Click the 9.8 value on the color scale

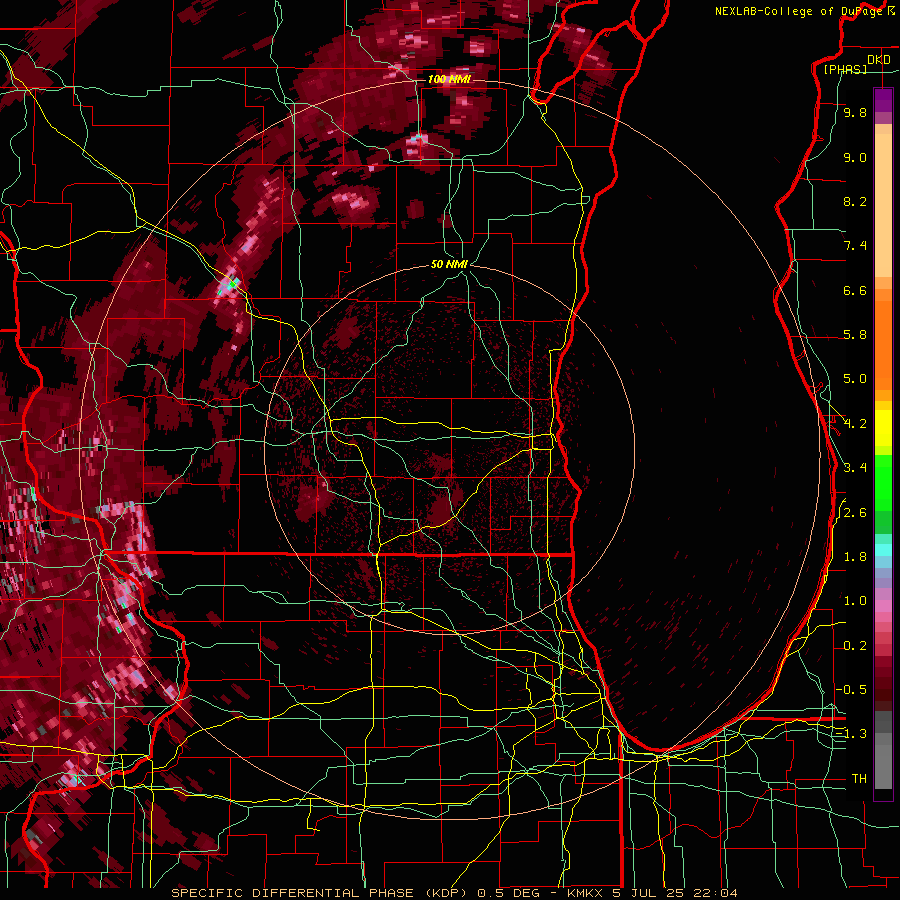[855, 113]
